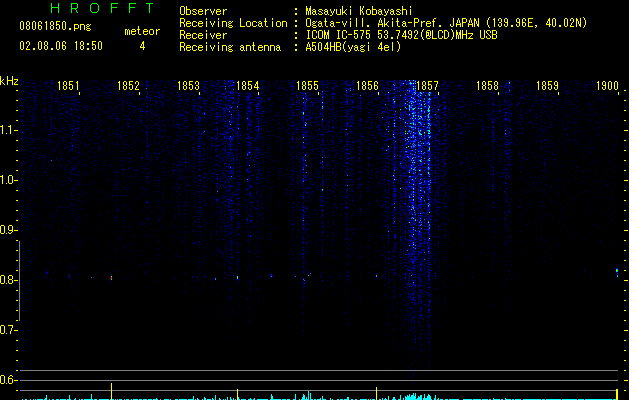Click the 1858 time axis label

click(x=487, y=86)
